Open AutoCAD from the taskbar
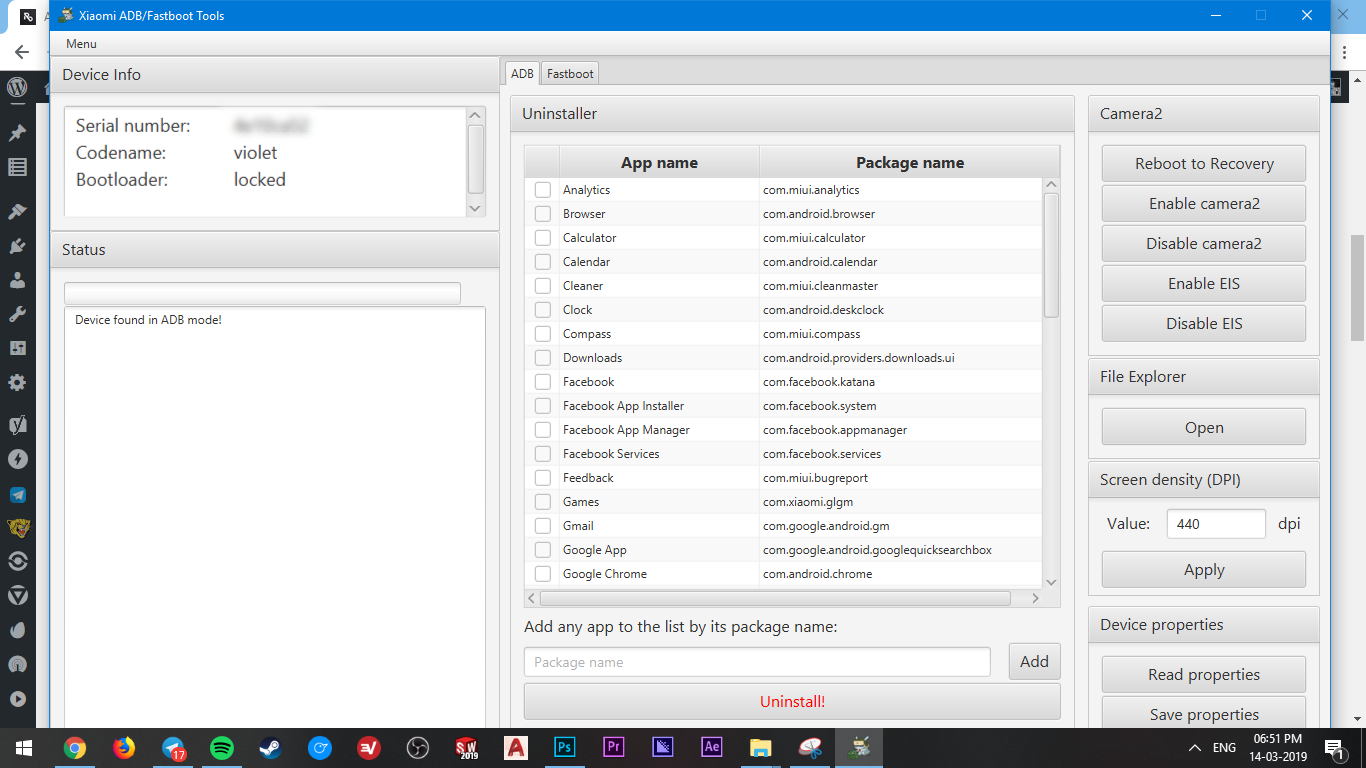Screen dimensions: 1366x768 516,747
